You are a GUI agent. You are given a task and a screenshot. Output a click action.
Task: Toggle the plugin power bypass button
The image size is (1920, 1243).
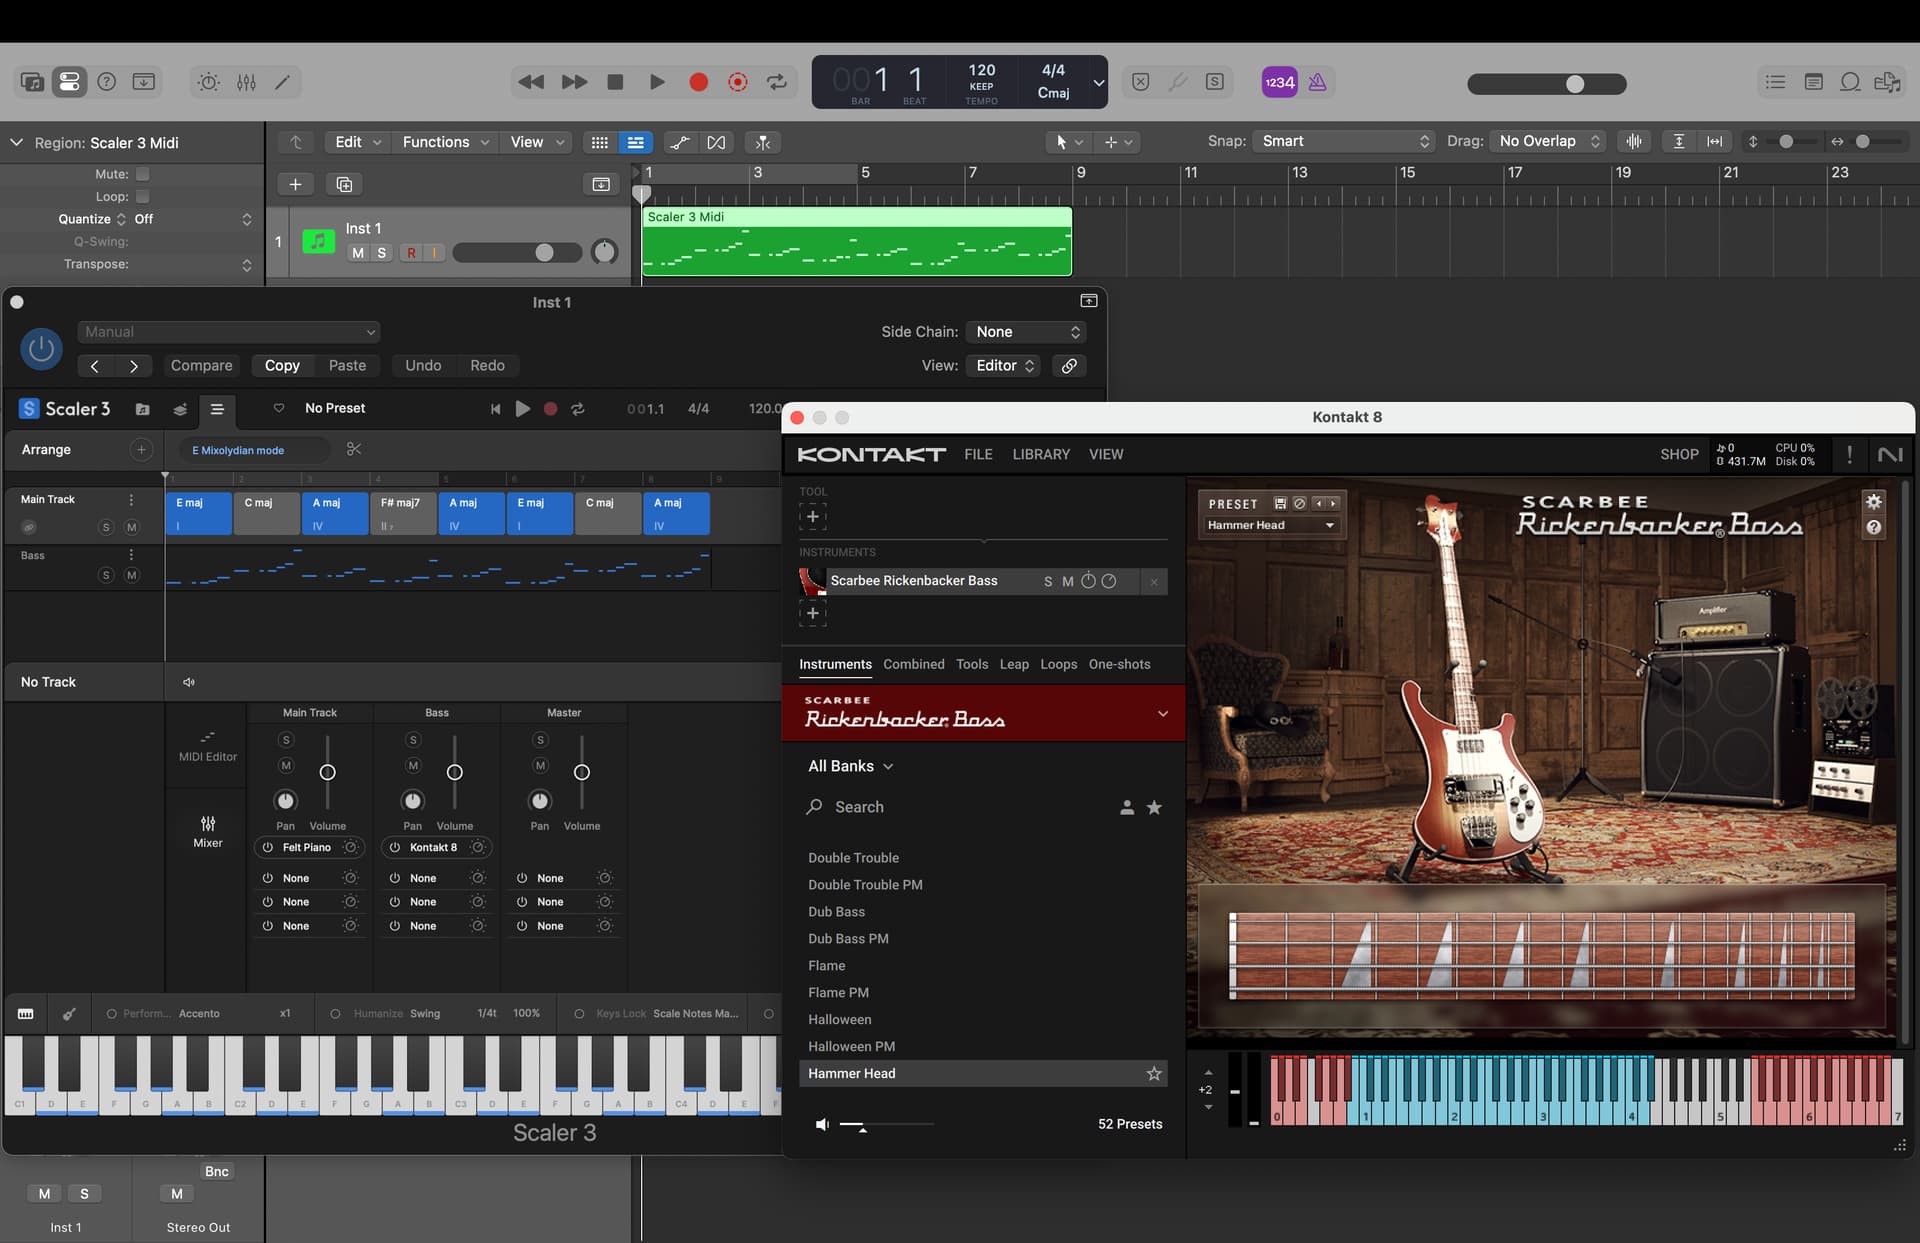pyautogui.click(x=41, y=349)
